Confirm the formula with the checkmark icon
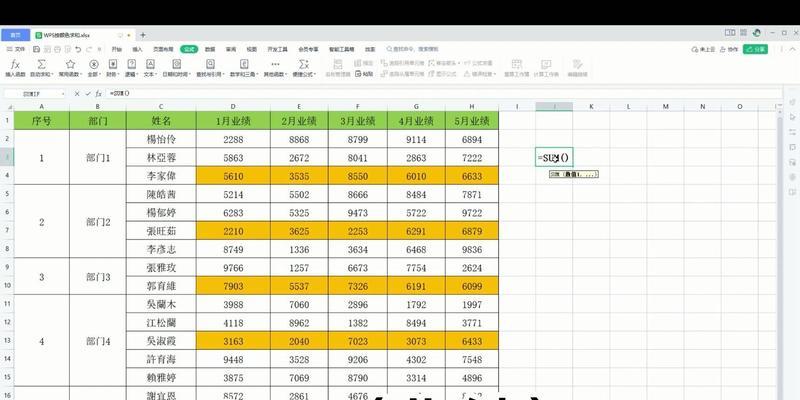800x400 pixels. [x=88, y=94]
